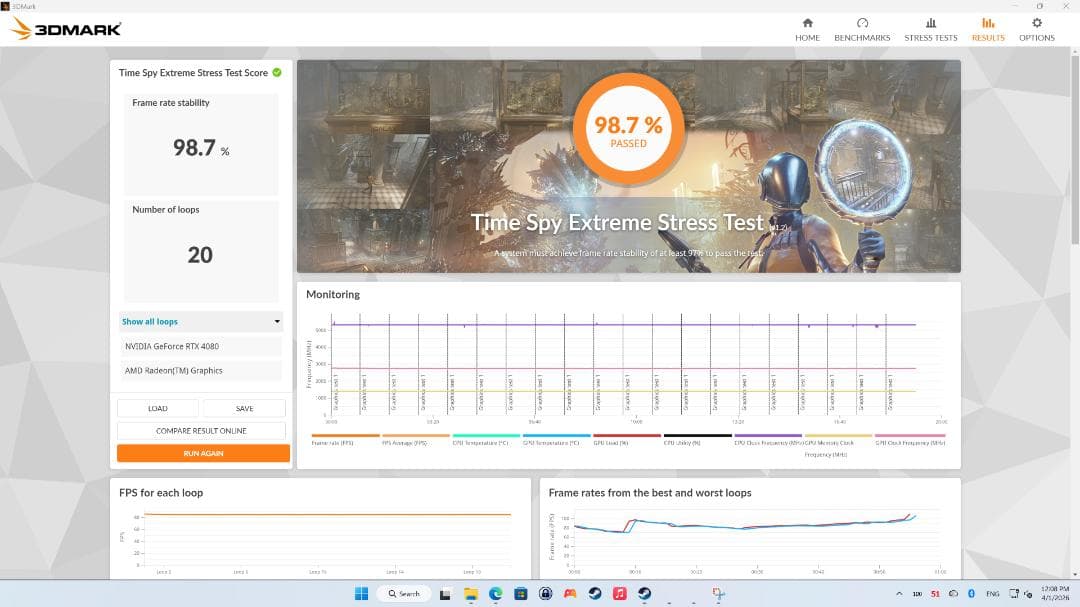Select the AMD Radeon(TM) Graphics row
The height and width of the screenshot is (607, 1080).
[200, 371]
